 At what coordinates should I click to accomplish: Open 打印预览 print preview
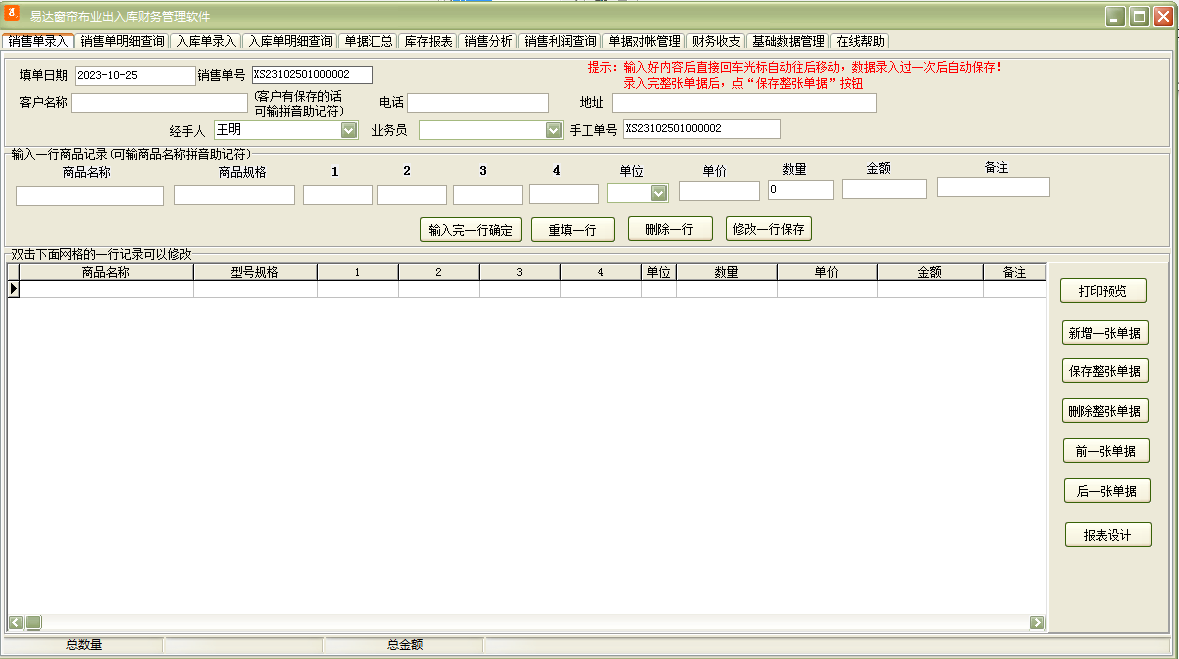1102,291
